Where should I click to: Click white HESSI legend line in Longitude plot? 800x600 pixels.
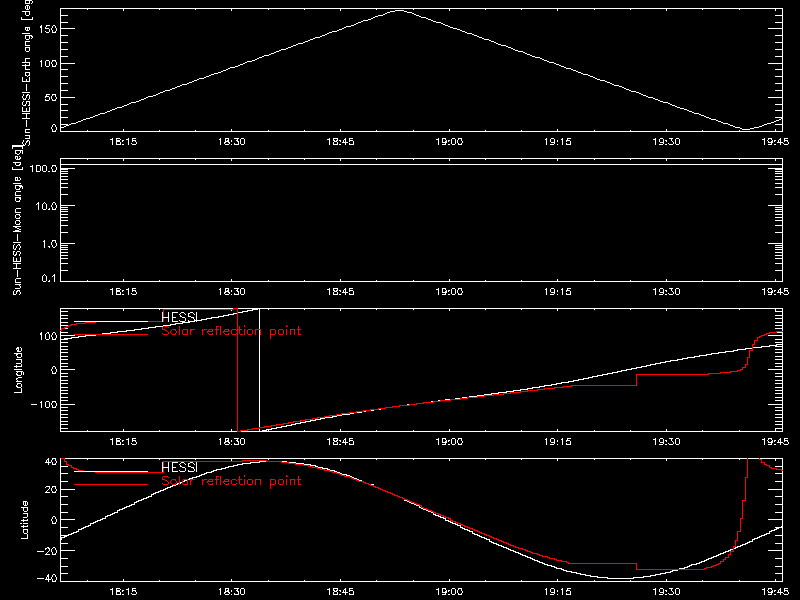111,321
